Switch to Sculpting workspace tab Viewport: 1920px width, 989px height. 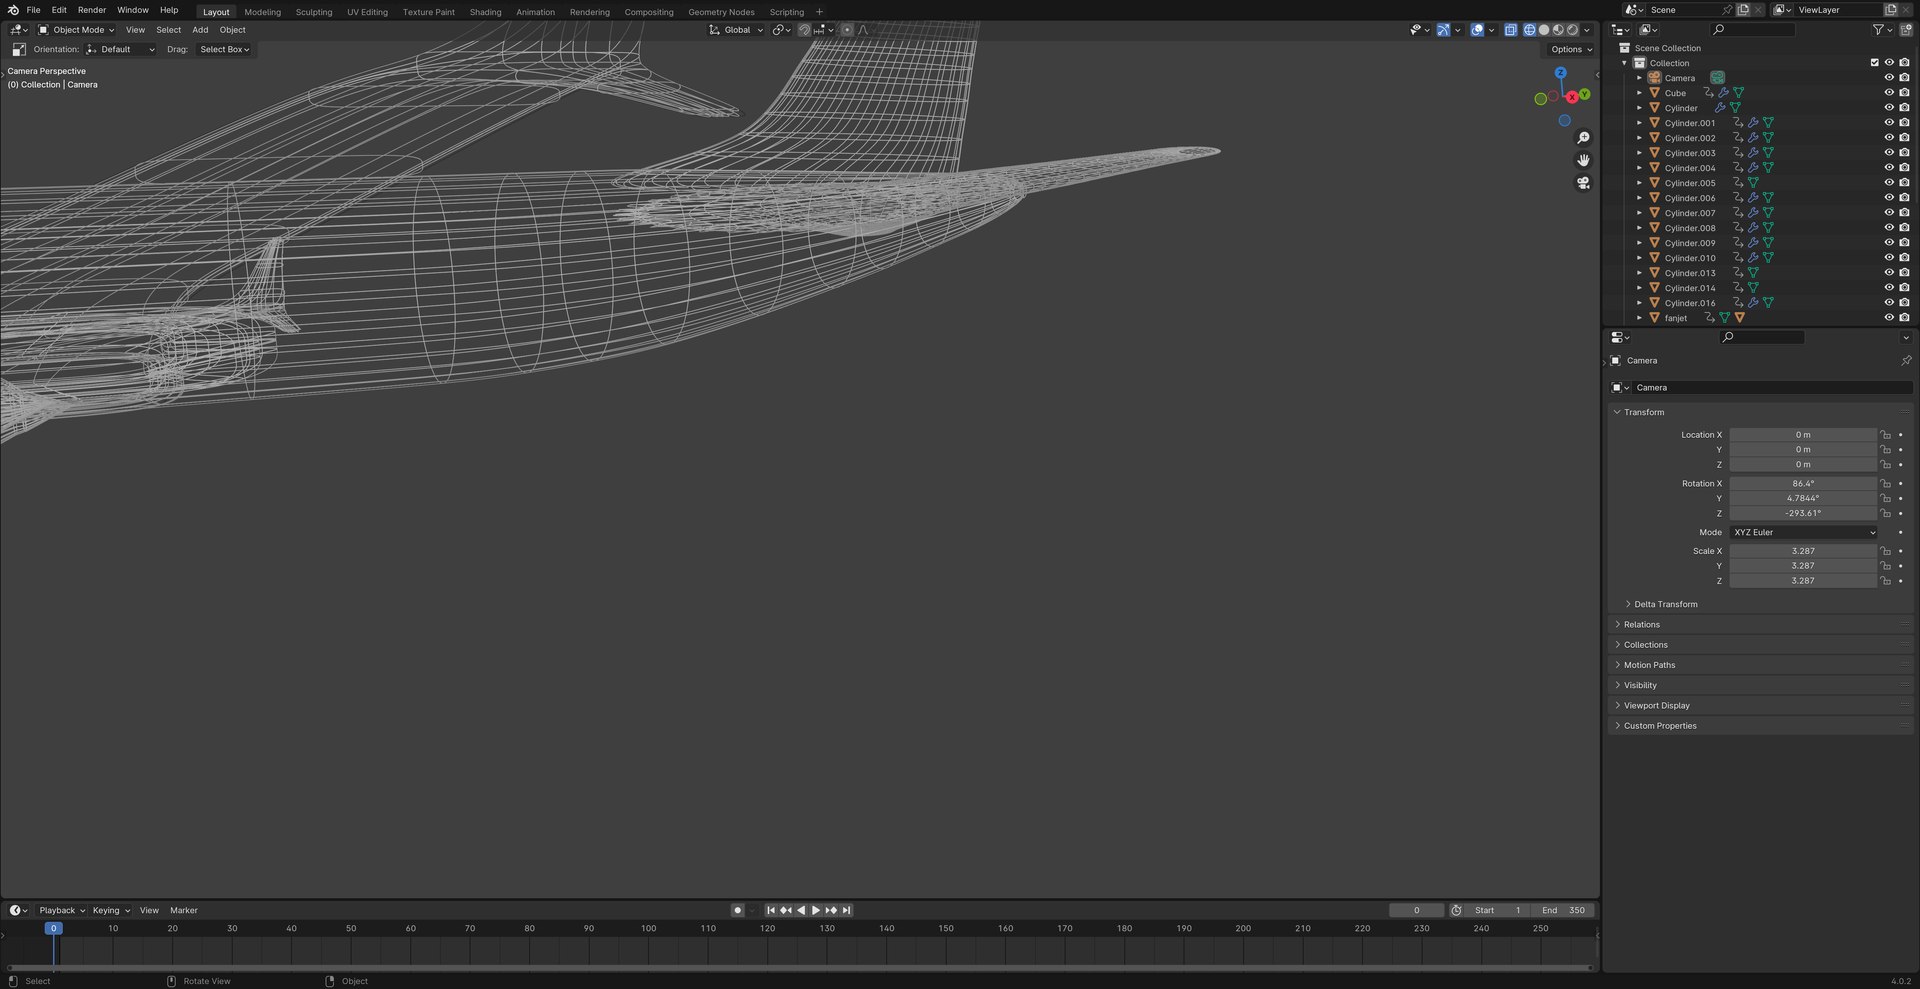coord(314,12)
